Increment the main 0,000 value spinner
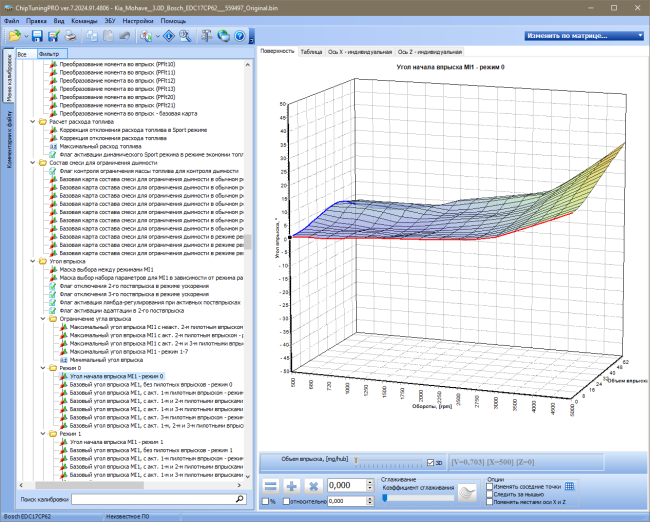The width and height of the screenshot is (650, 522). (x=370, y=483)
